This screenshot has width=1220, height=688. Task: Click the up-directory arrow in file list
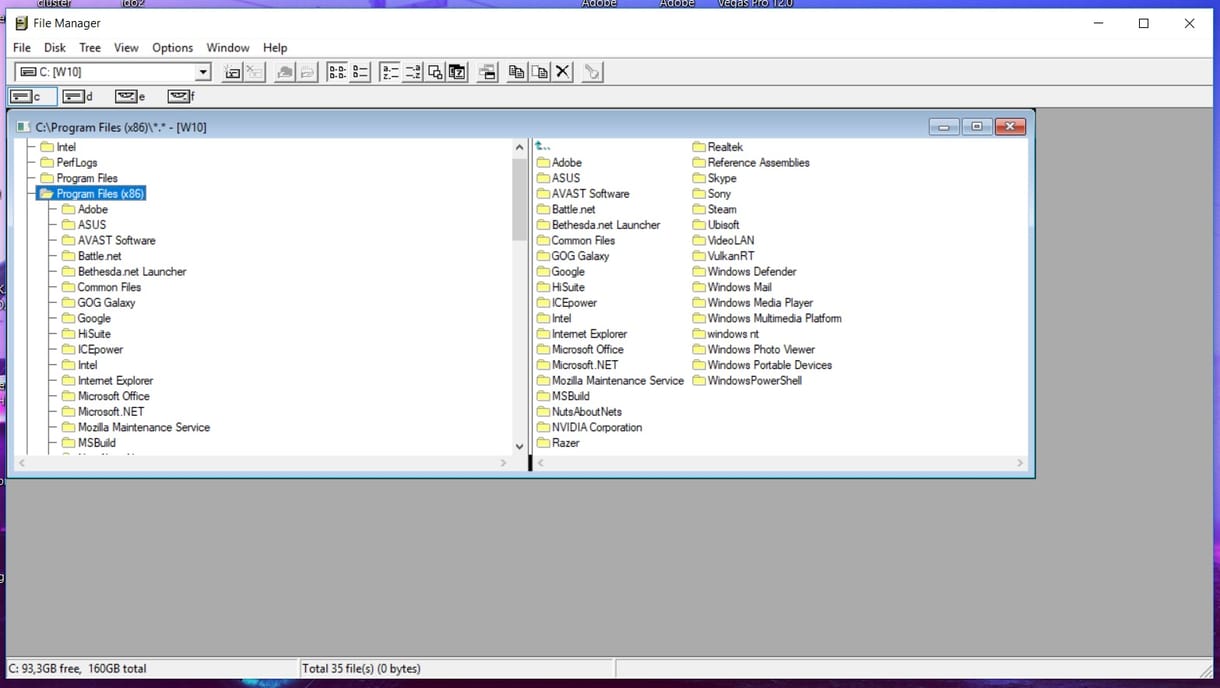pyautogui.click(x=543, y=147)
